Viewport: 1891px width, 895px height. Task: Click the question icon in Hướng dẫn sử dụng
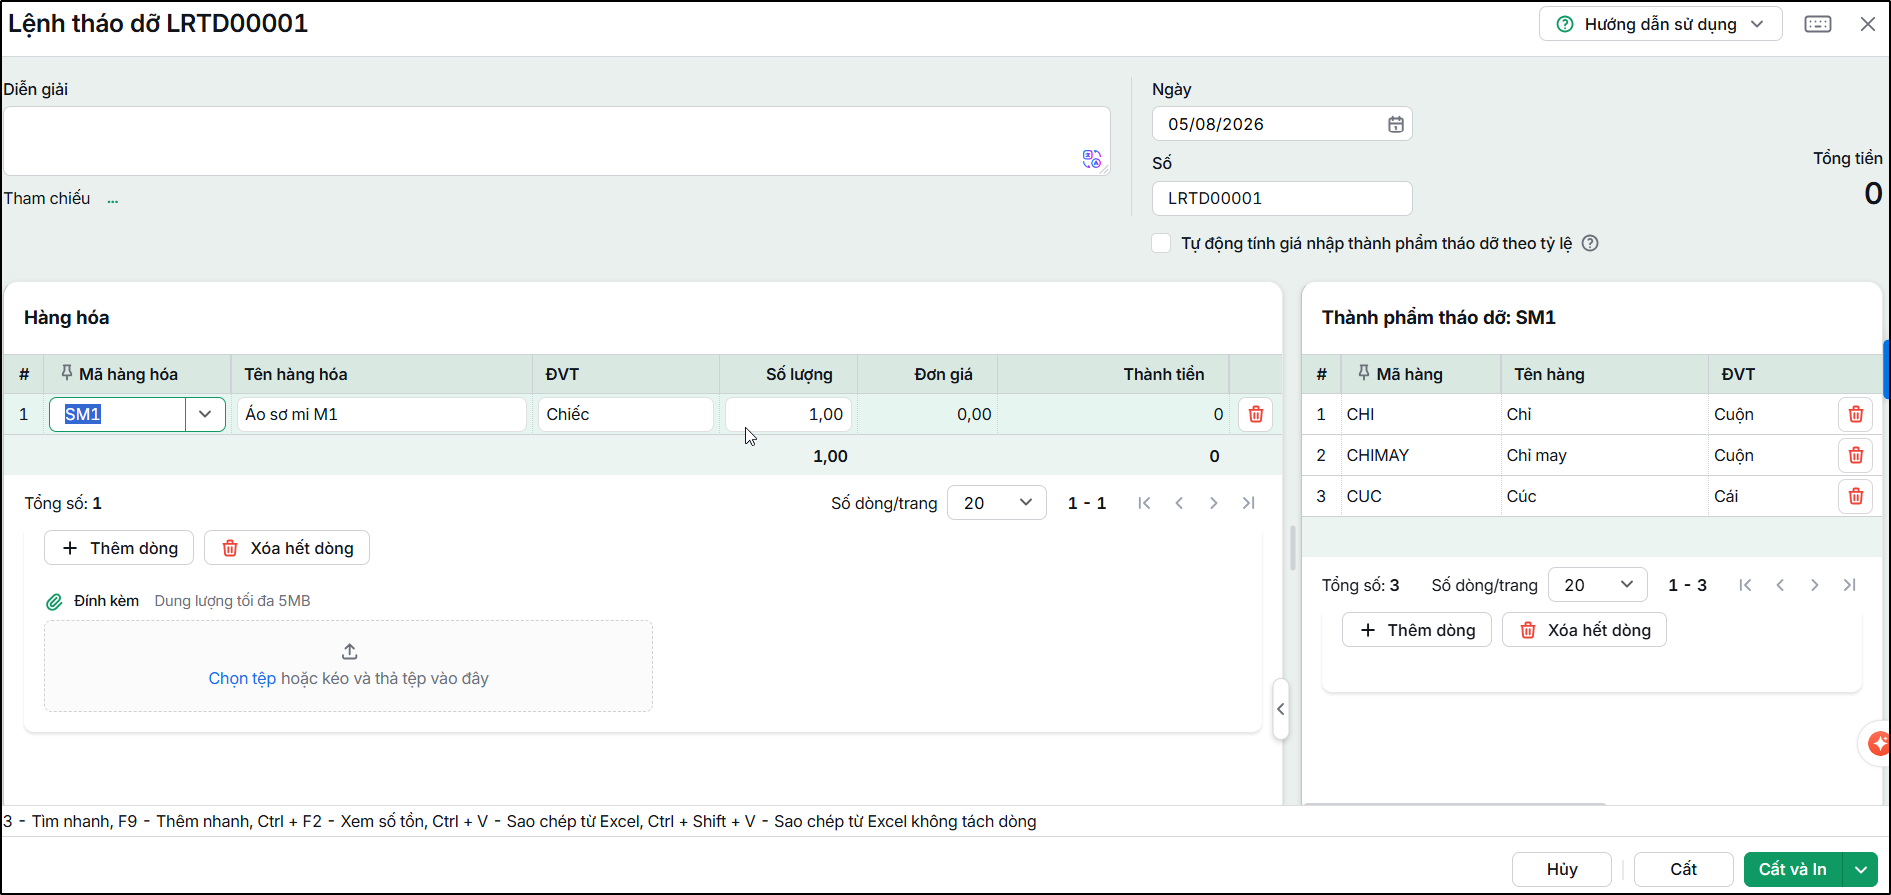point(1565,24)
